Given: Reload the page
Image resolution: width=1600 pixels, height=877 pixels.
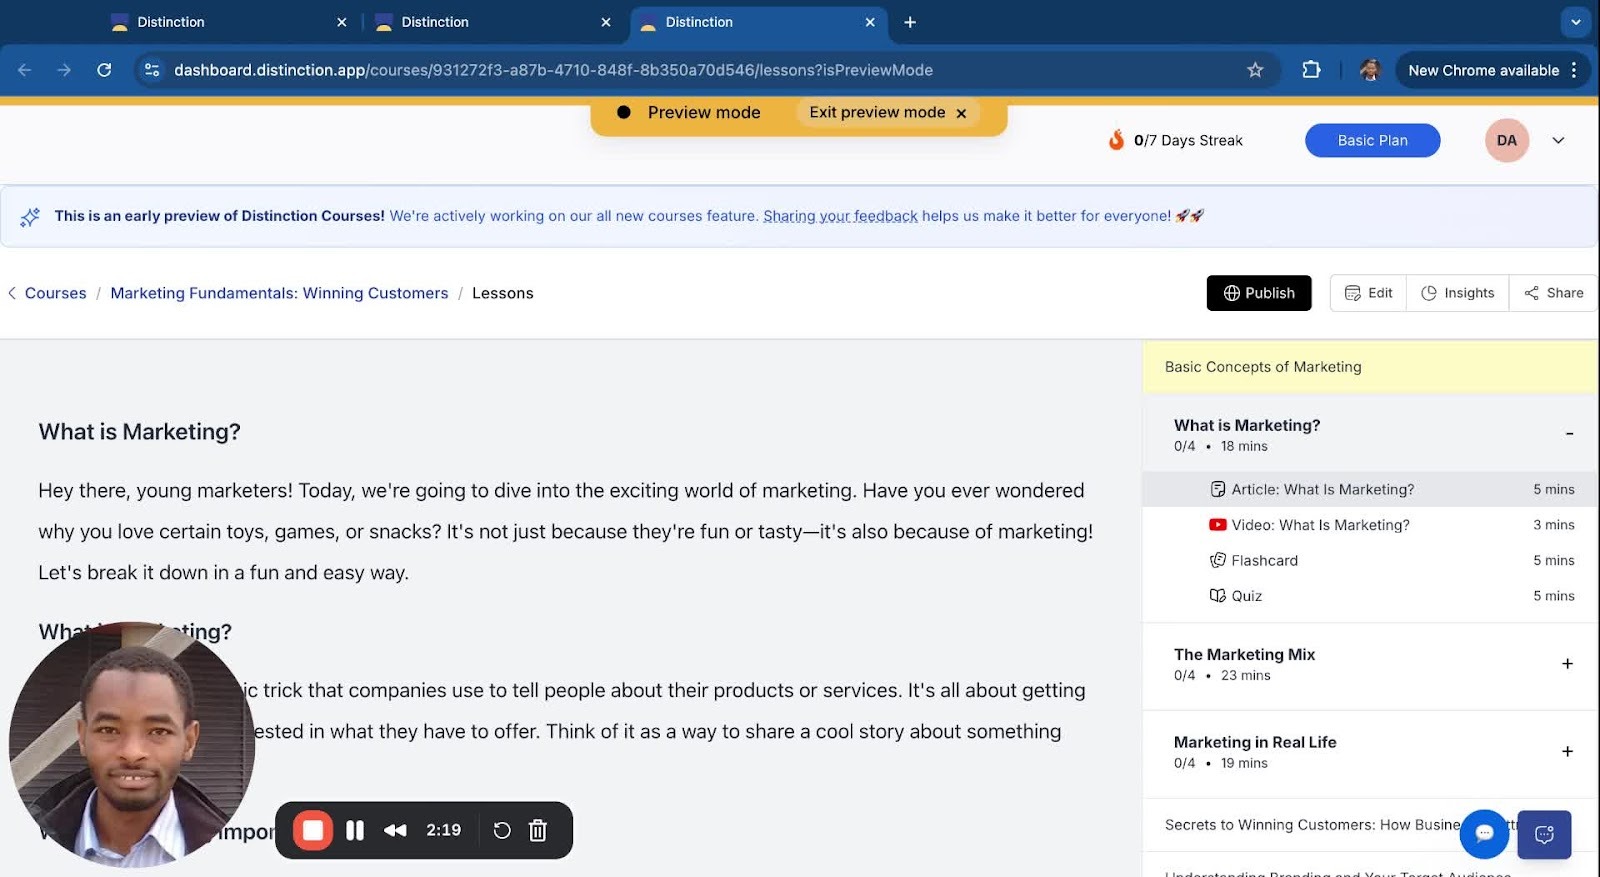Looking at the screenshot, I should tap(104, 70).
